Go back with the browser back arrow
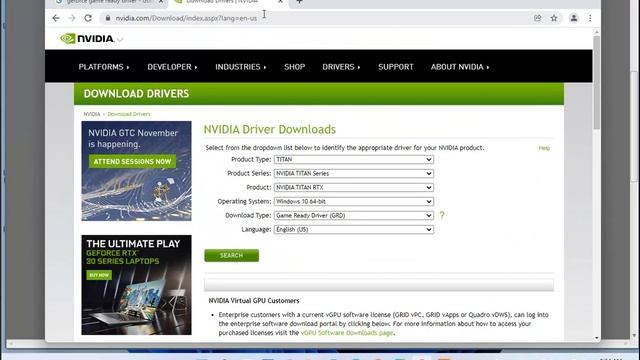 56,18
